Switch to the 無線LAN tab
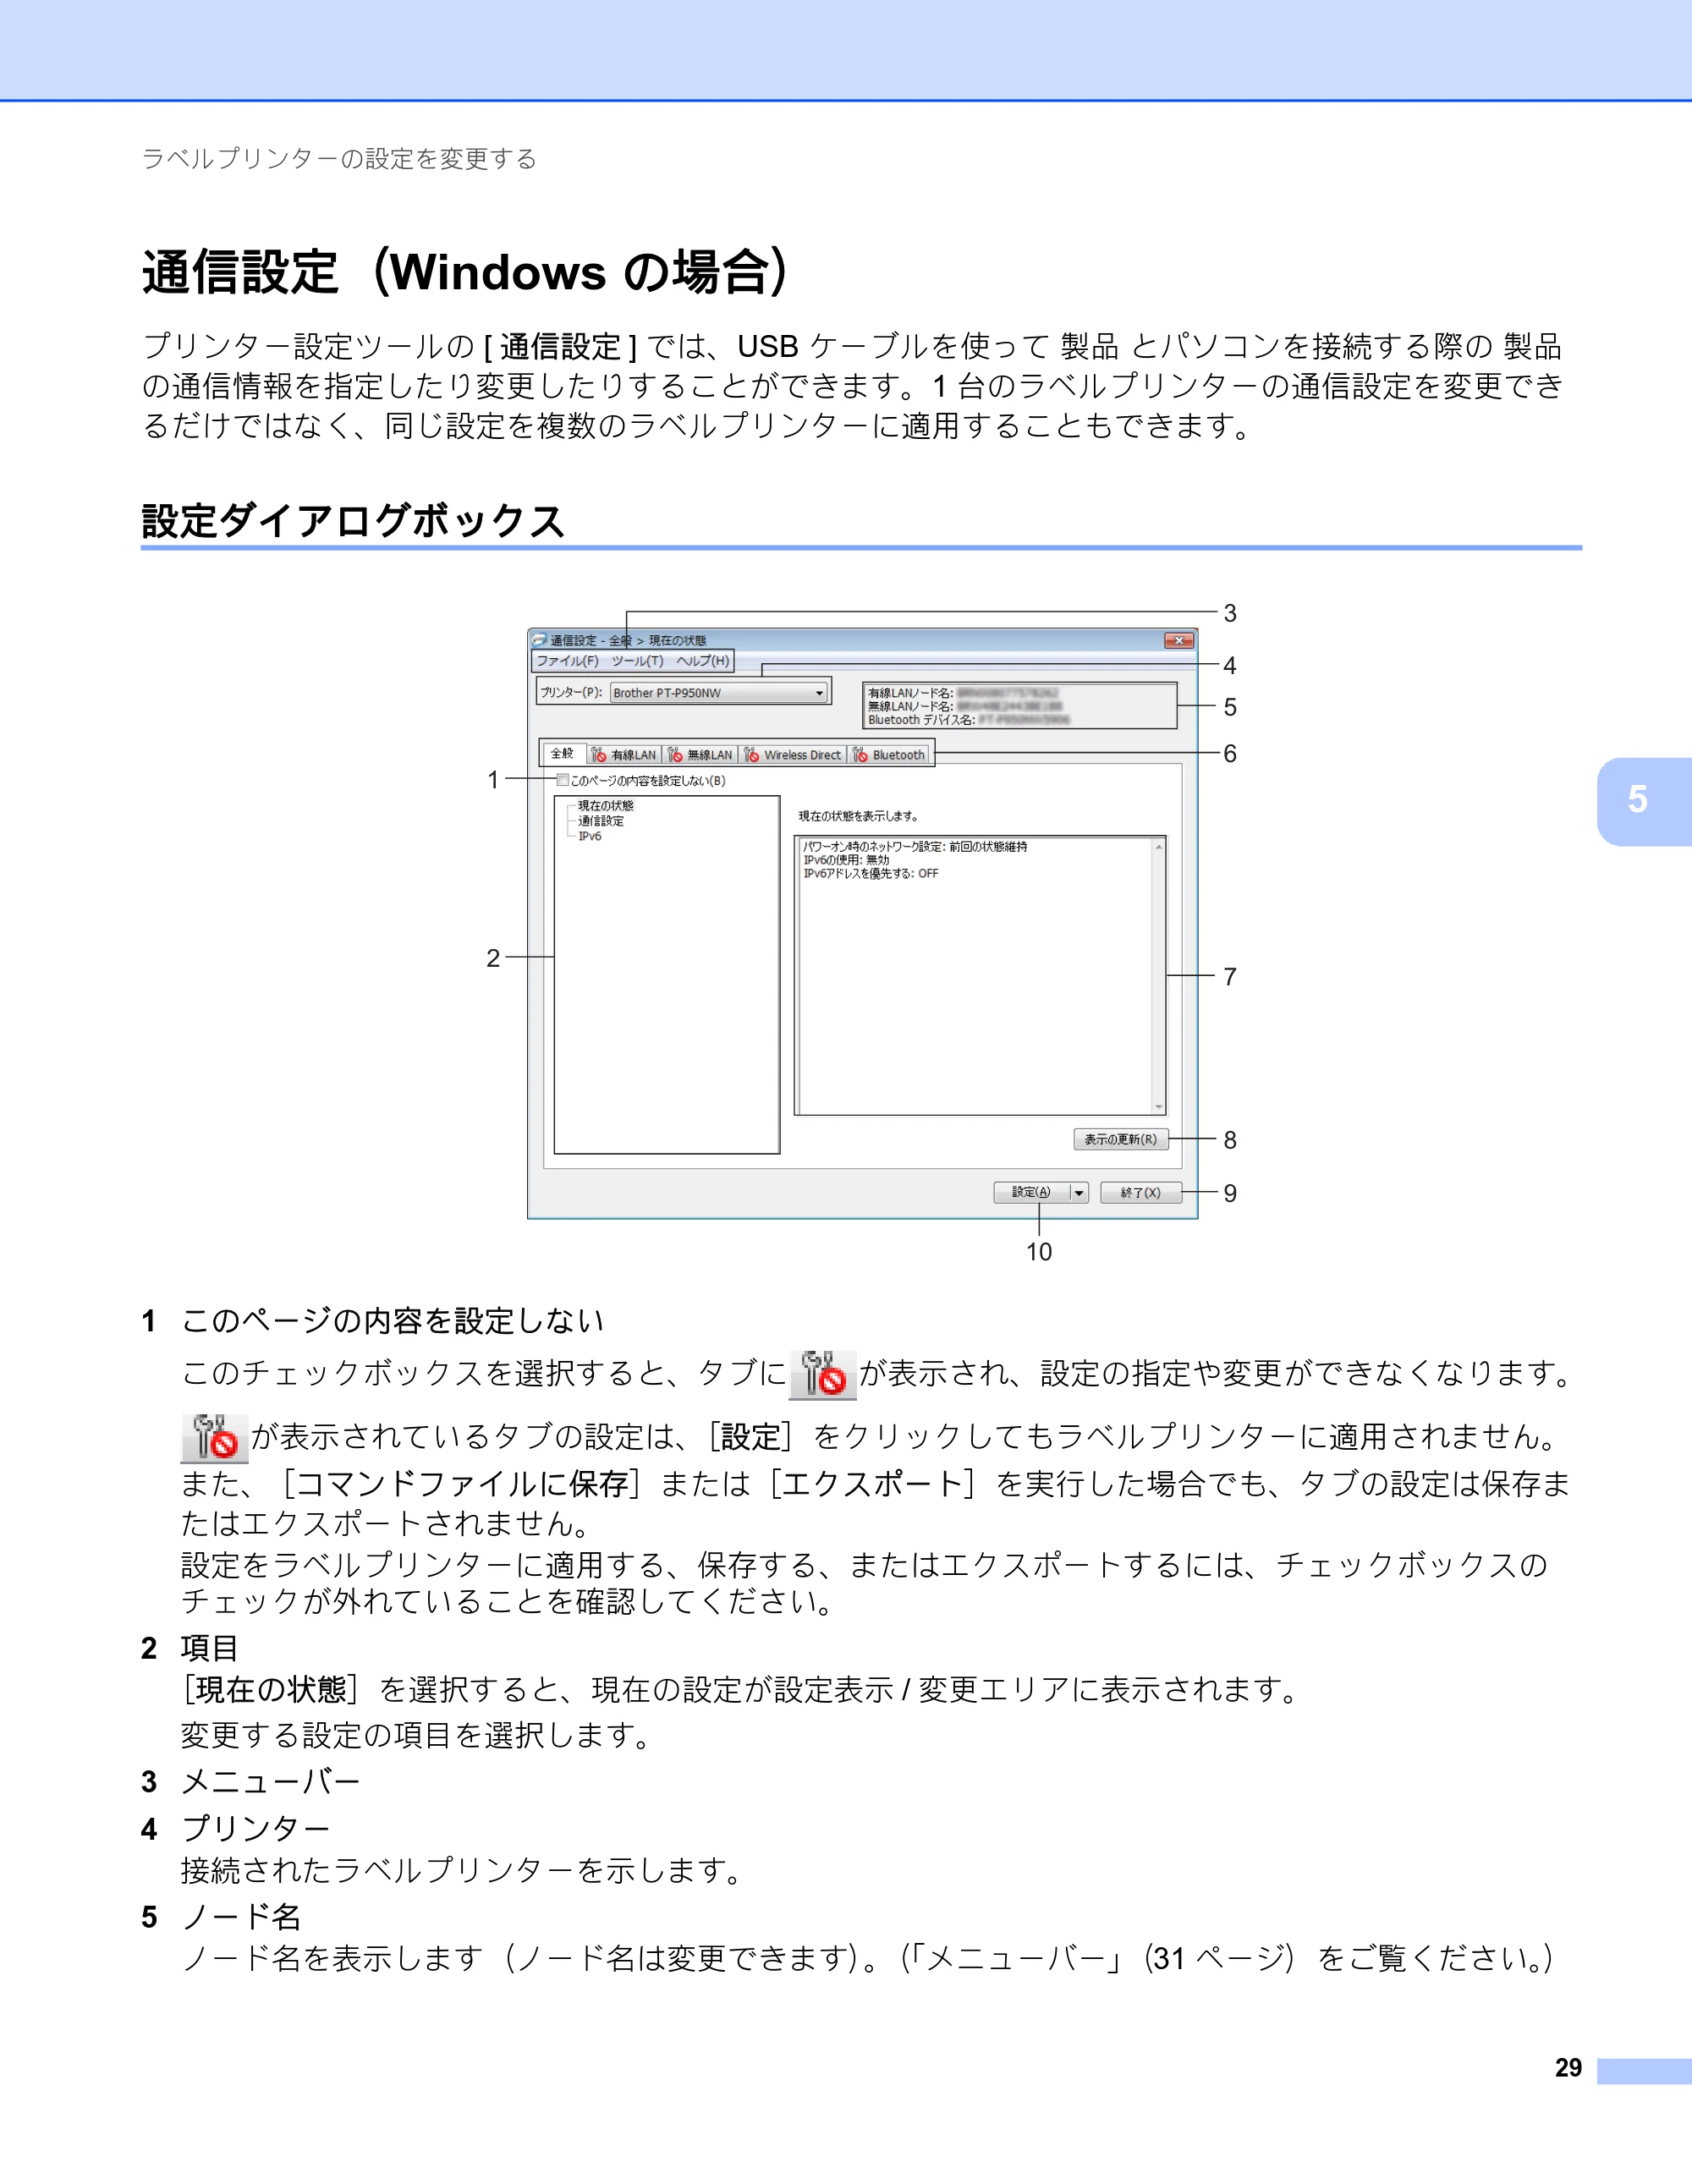The height and width of the screenshot is (2184, 1692). pos(700,755)
